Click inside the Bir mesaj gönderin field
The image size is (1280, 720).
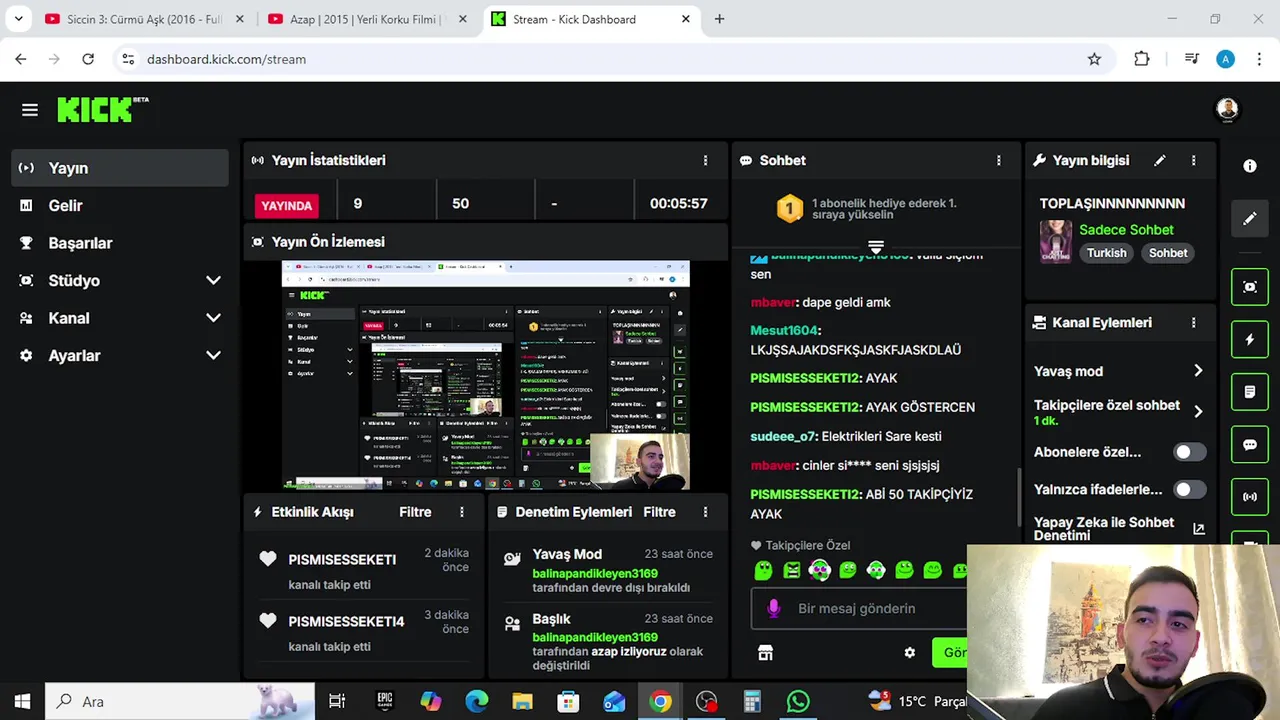[x=859, y=608]
